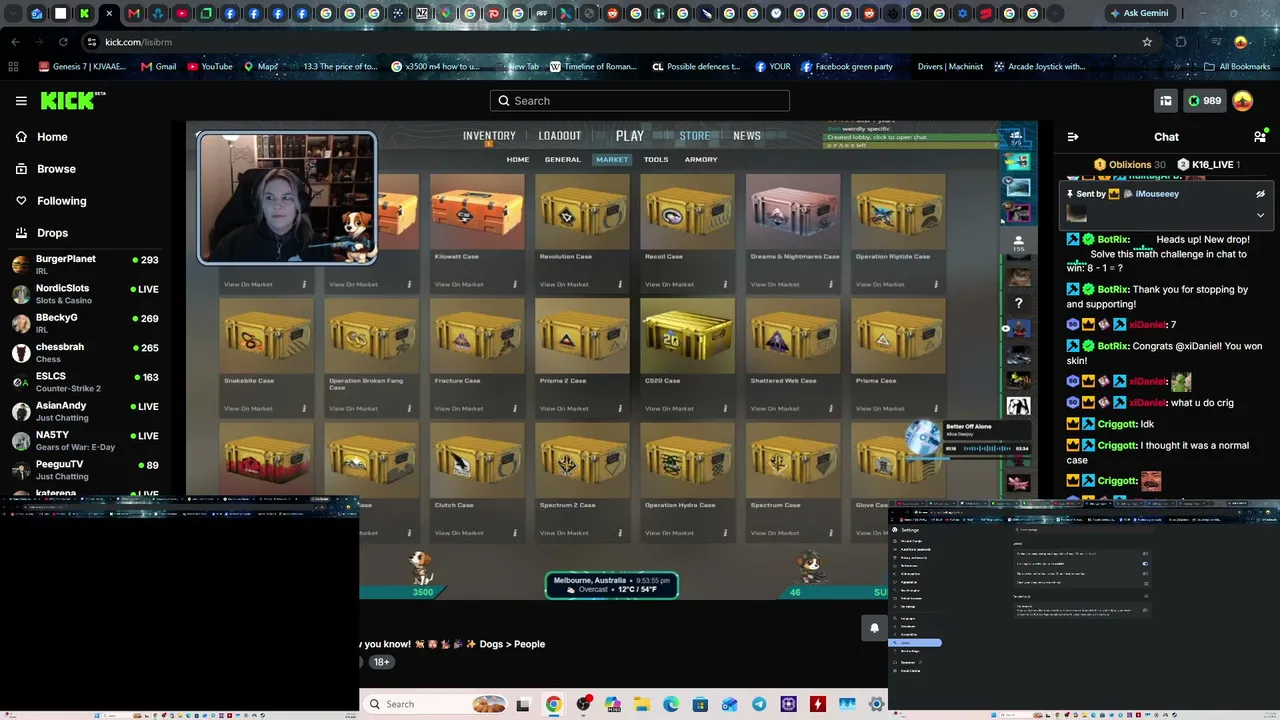Viewport: 1280px width, 720px height.
Task: Open the NA5TY channel
Action: 85,440
